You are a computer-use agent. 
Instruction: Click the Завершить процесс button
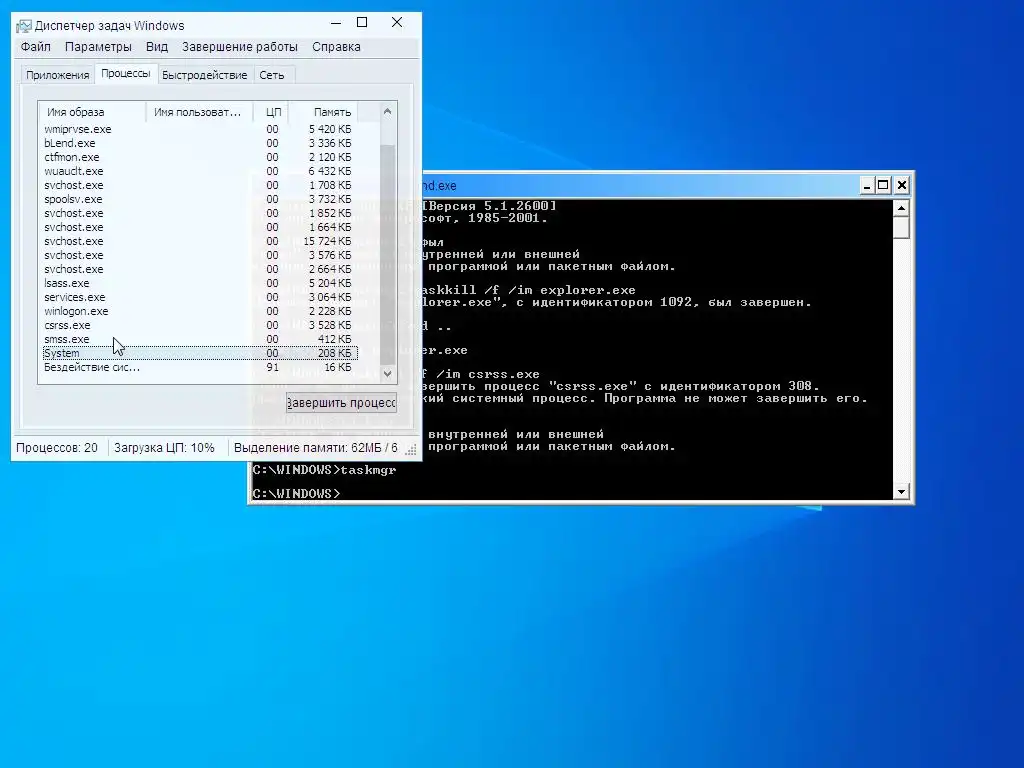pos(341,403)
